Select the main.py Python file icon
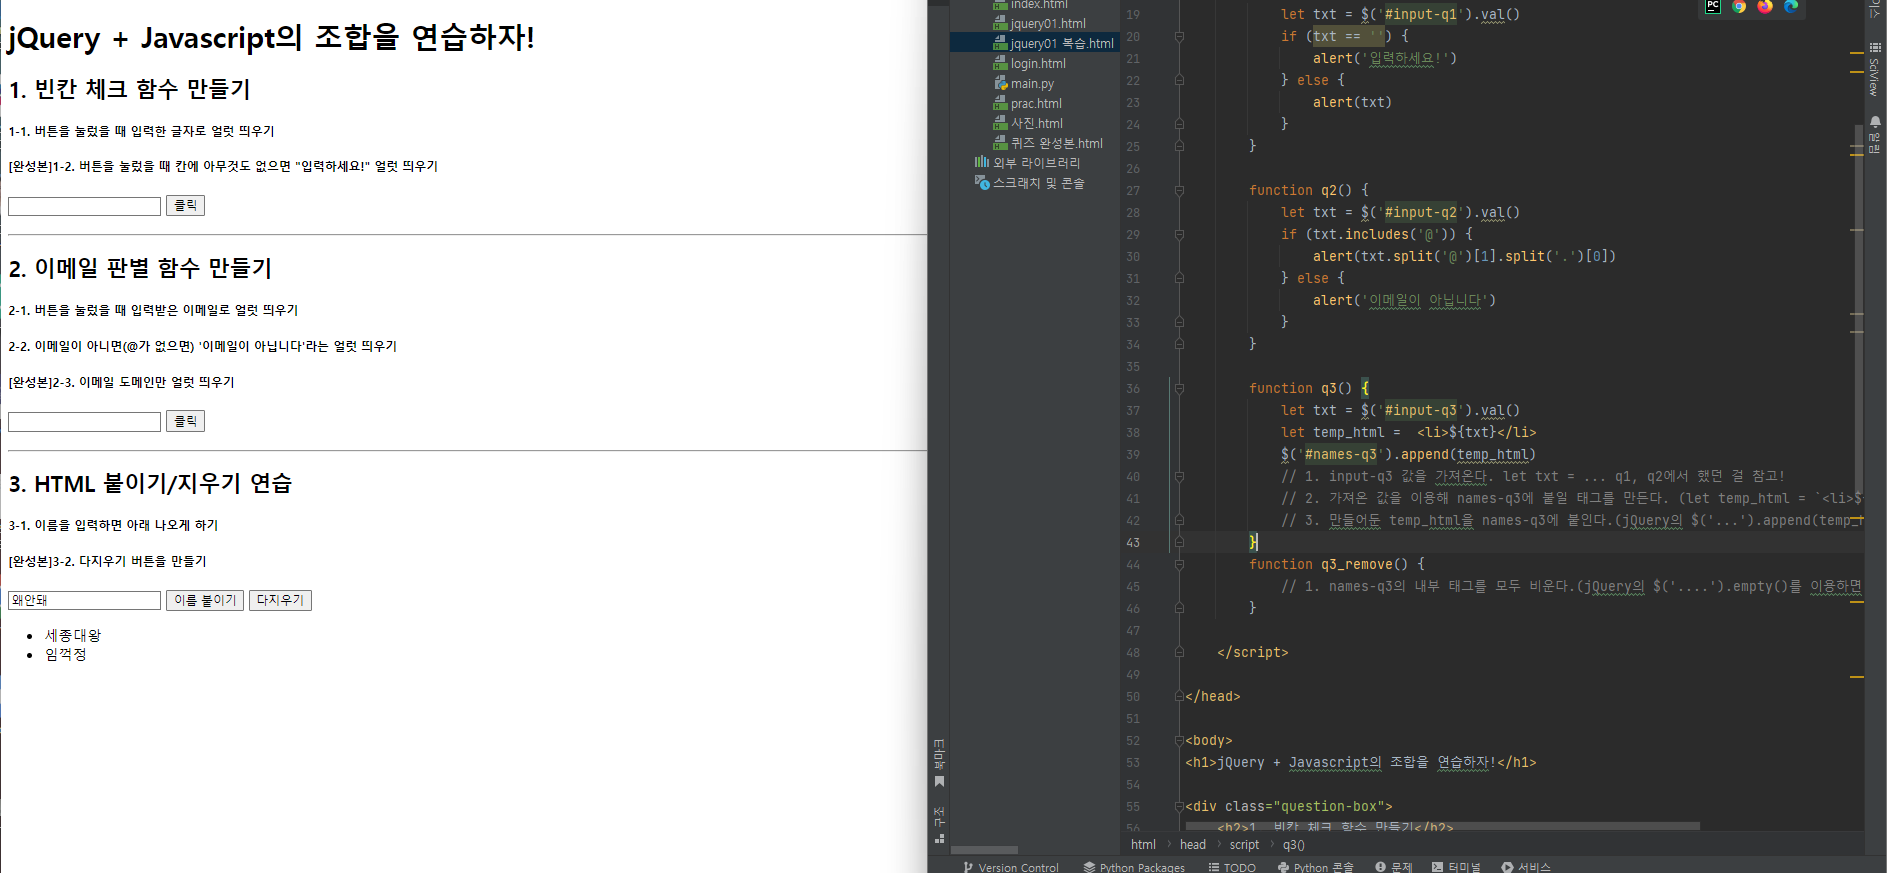The height and width of the screenshot is (873, 1887). [x=1000, y=83]
